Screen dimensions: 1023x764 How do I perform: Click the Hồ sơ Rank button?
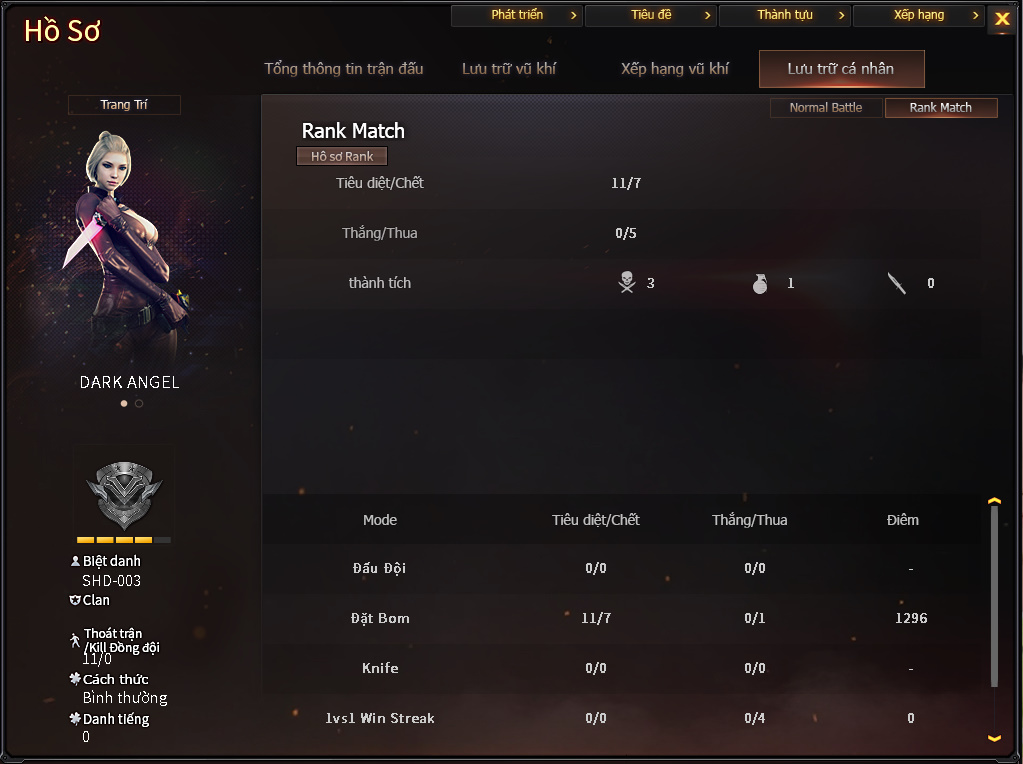pos(342,156)
